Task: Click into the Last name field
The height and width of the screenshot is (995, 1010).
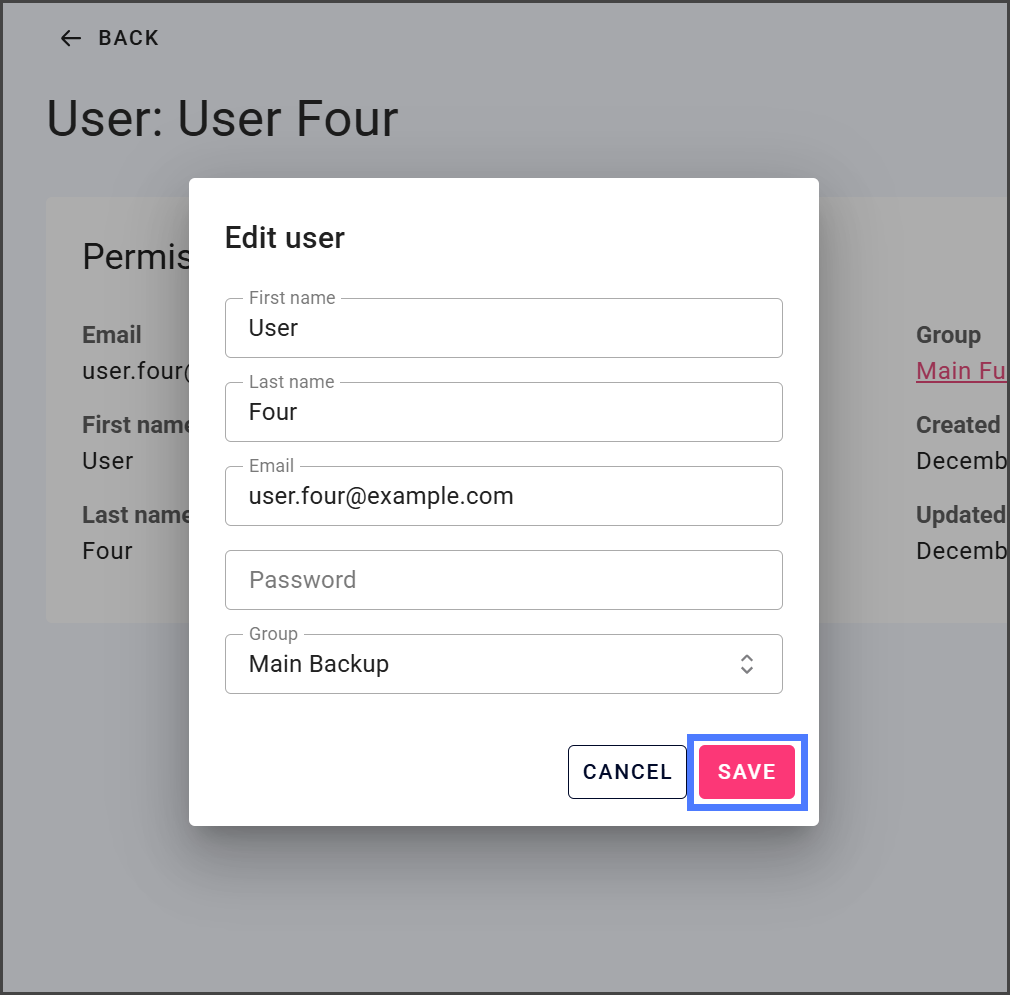Action: (503, 412)
